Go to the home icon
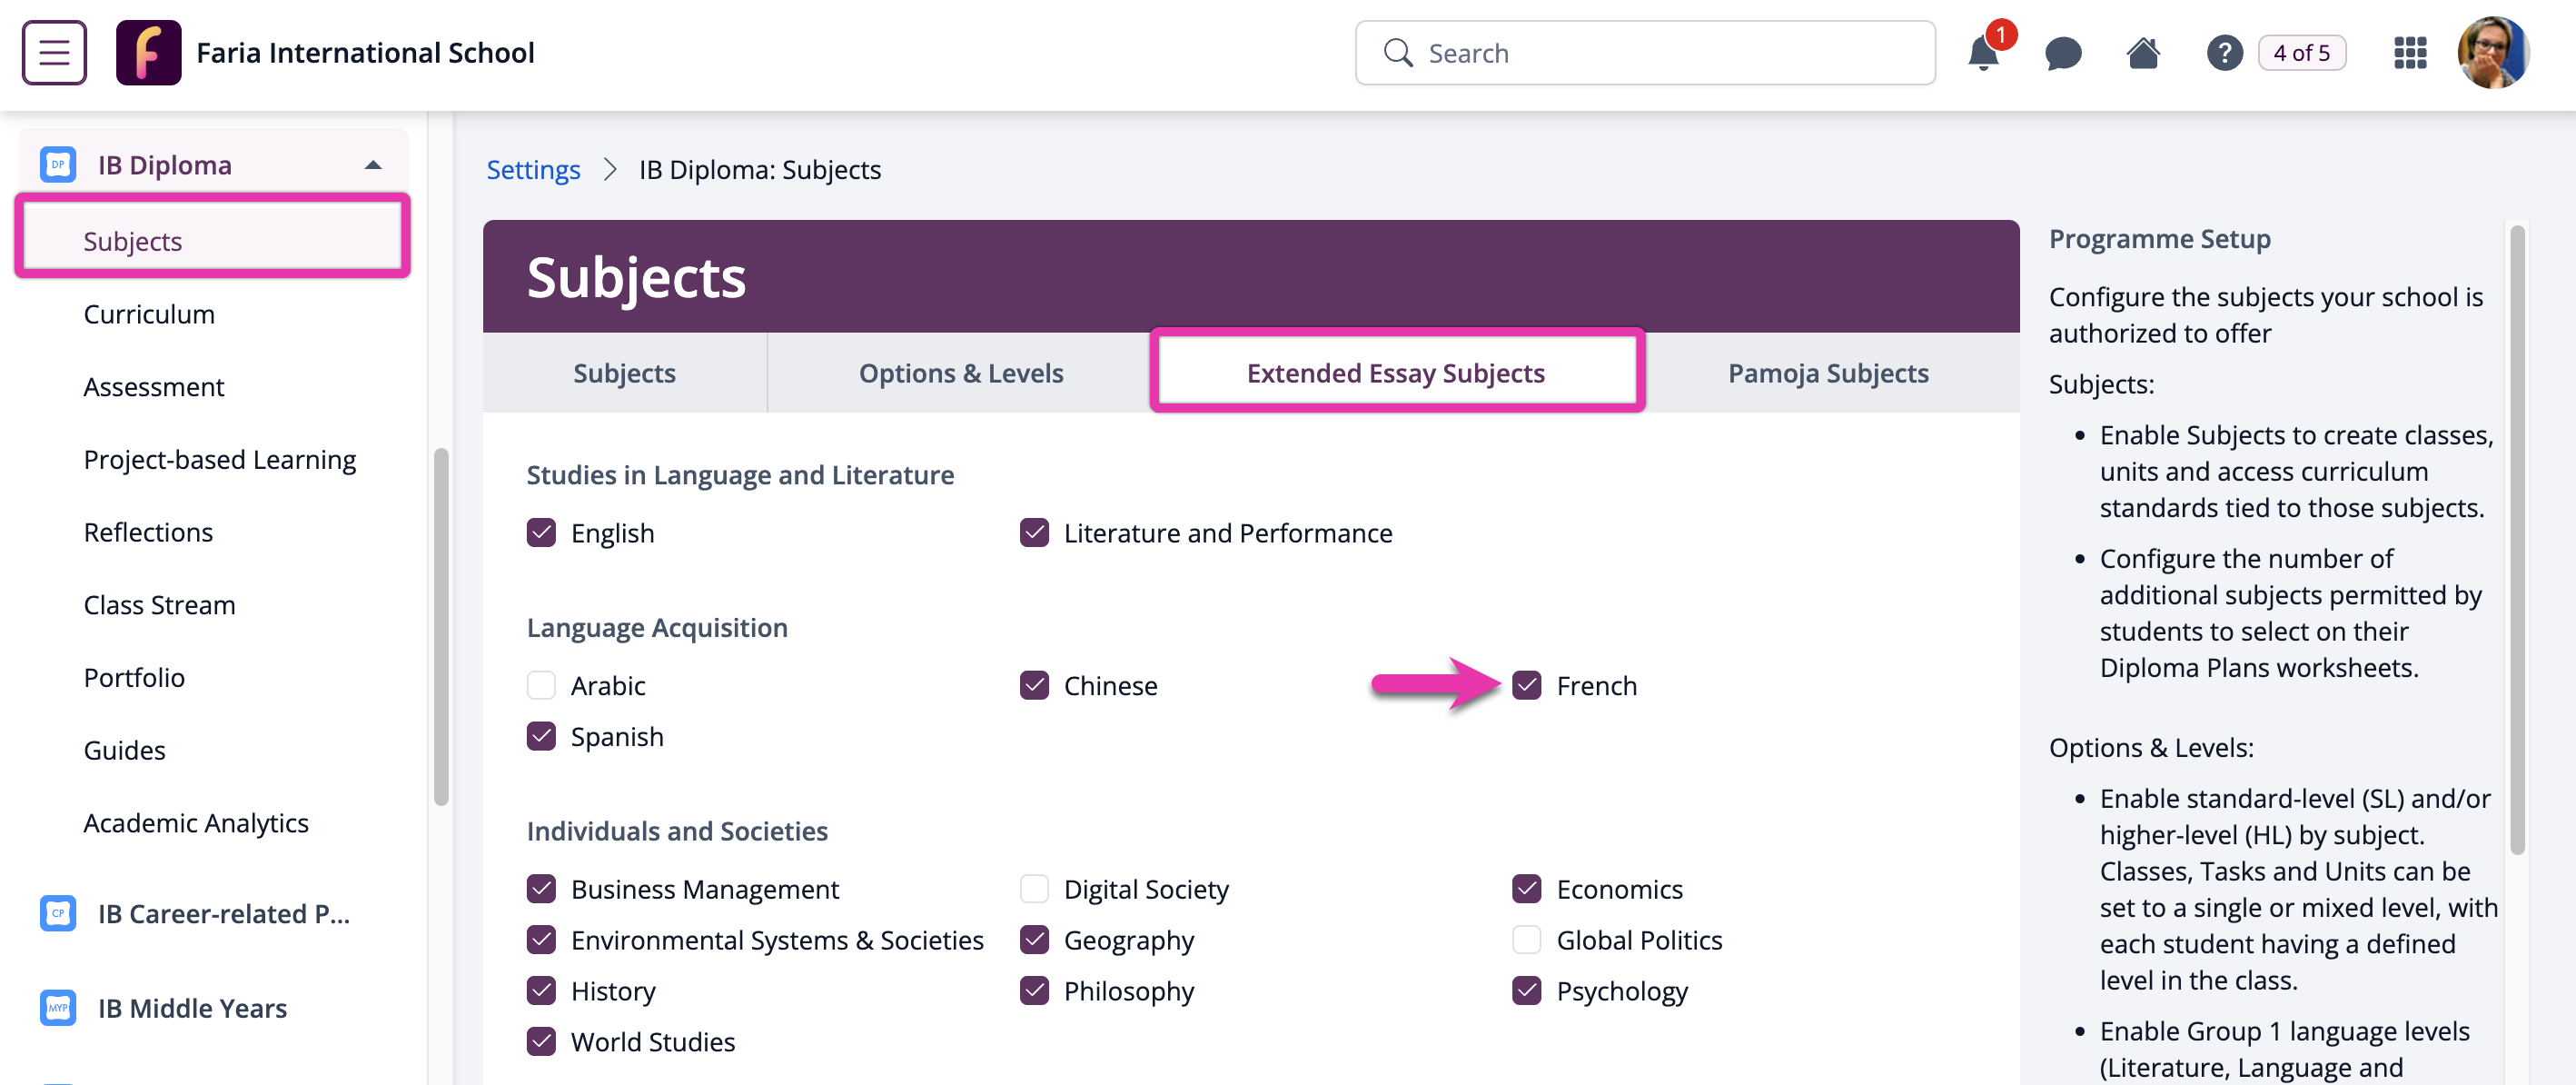Screen dimensions: 2576x1085 click(2143, 53)
